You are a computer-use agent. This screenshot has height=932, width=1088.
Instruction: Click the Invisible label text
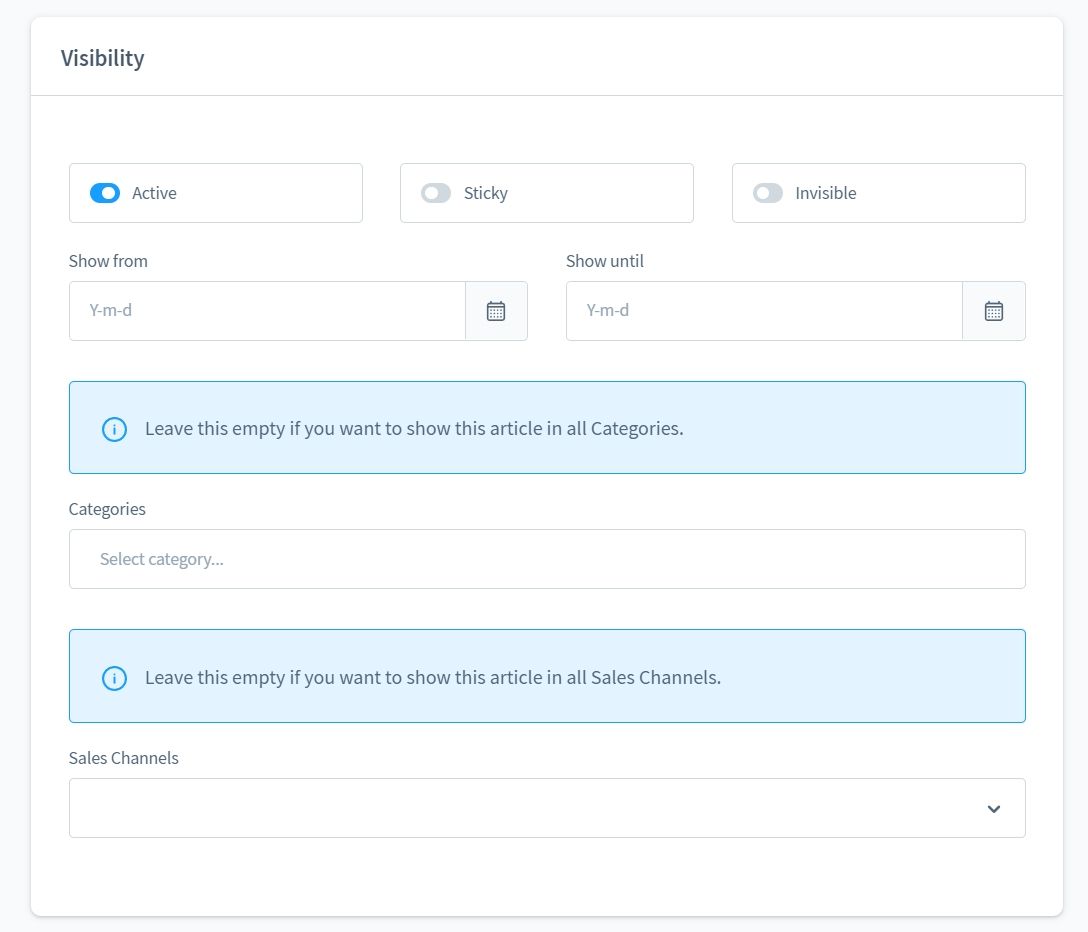pyautogui.click(x=826, y=193)
